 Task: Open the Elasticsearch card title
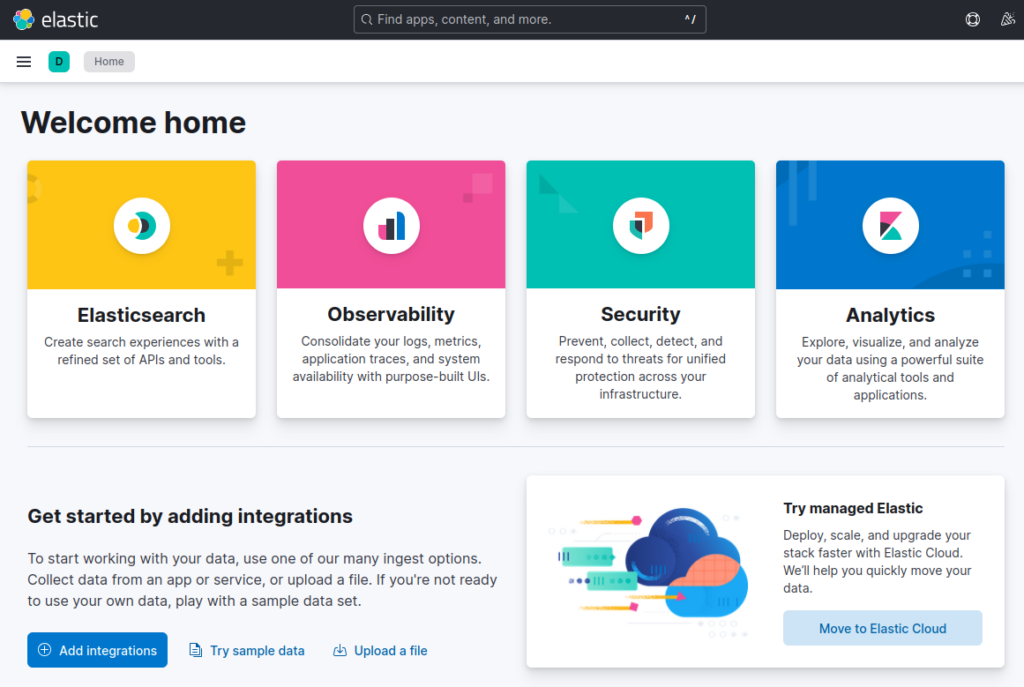142,315
